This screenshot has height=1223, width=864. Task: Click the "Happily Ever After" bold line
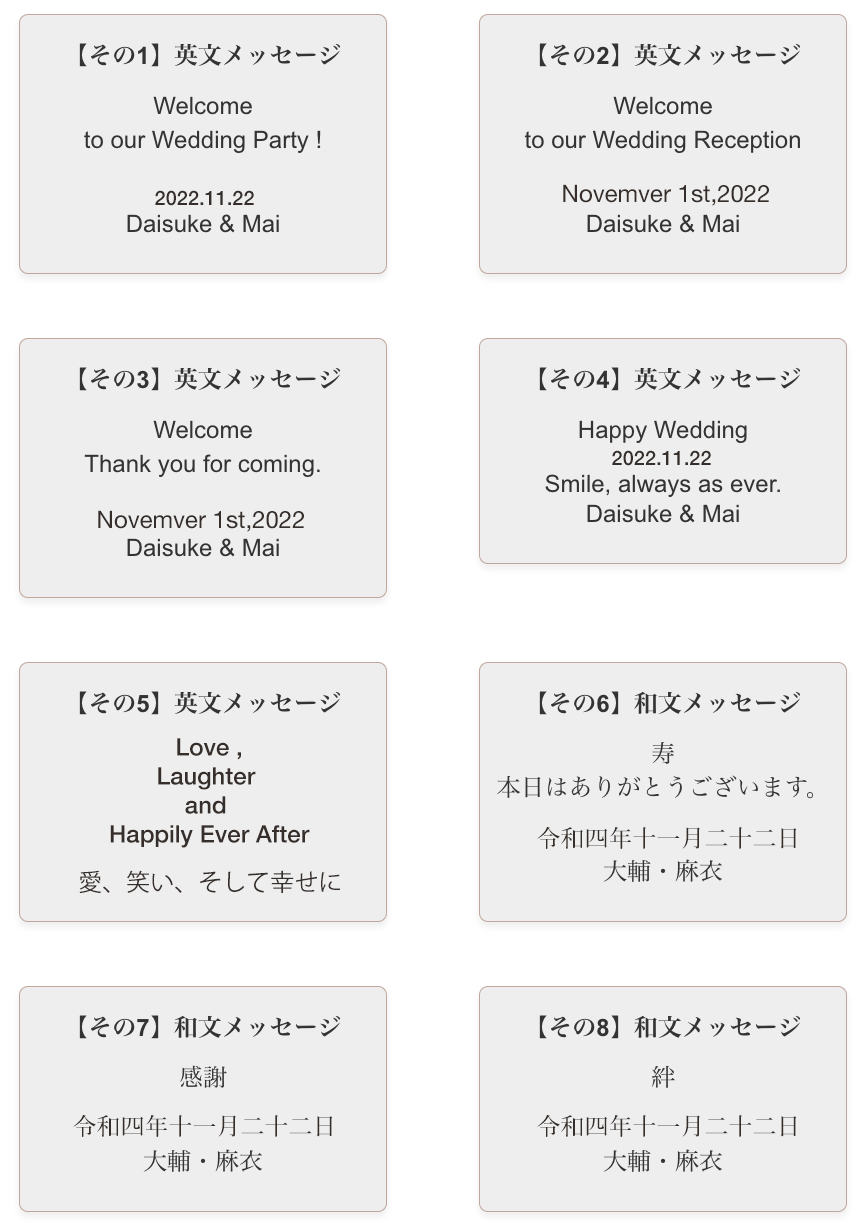click(209, 834)
